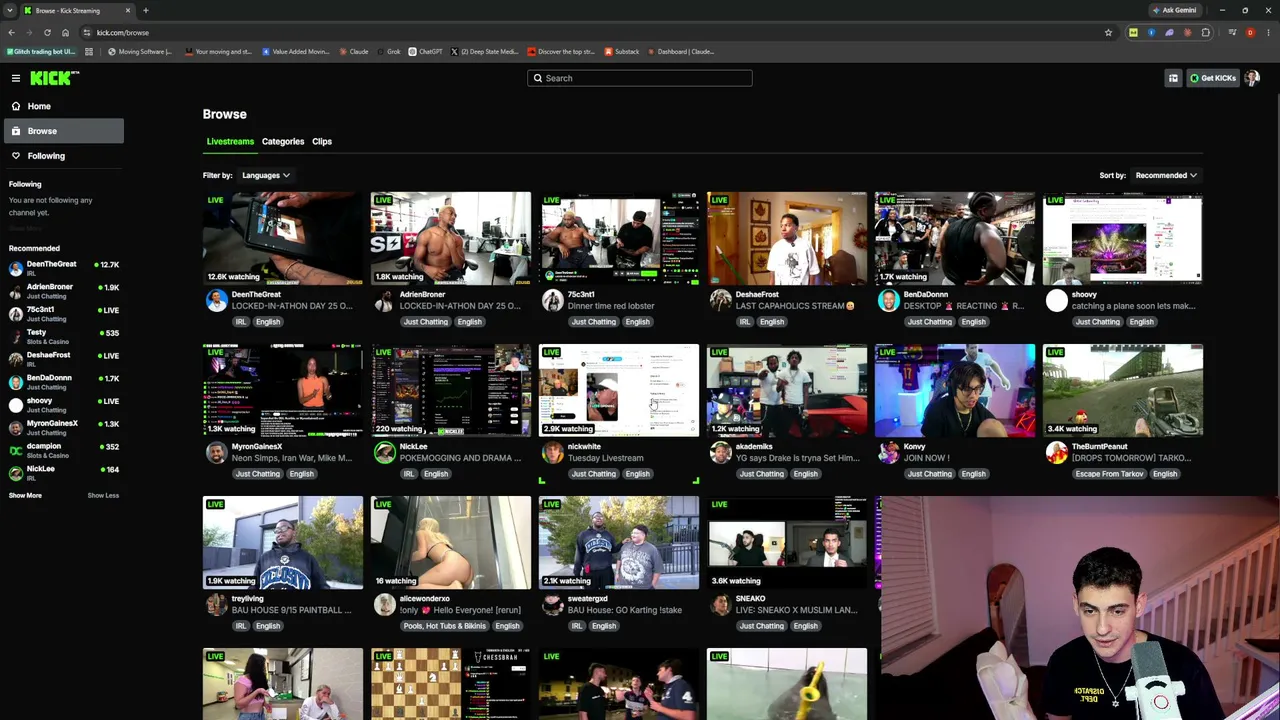Screen dimensions: 1280x720
Task: Switch to the Livestreams tab
Action: click(230, 142)
